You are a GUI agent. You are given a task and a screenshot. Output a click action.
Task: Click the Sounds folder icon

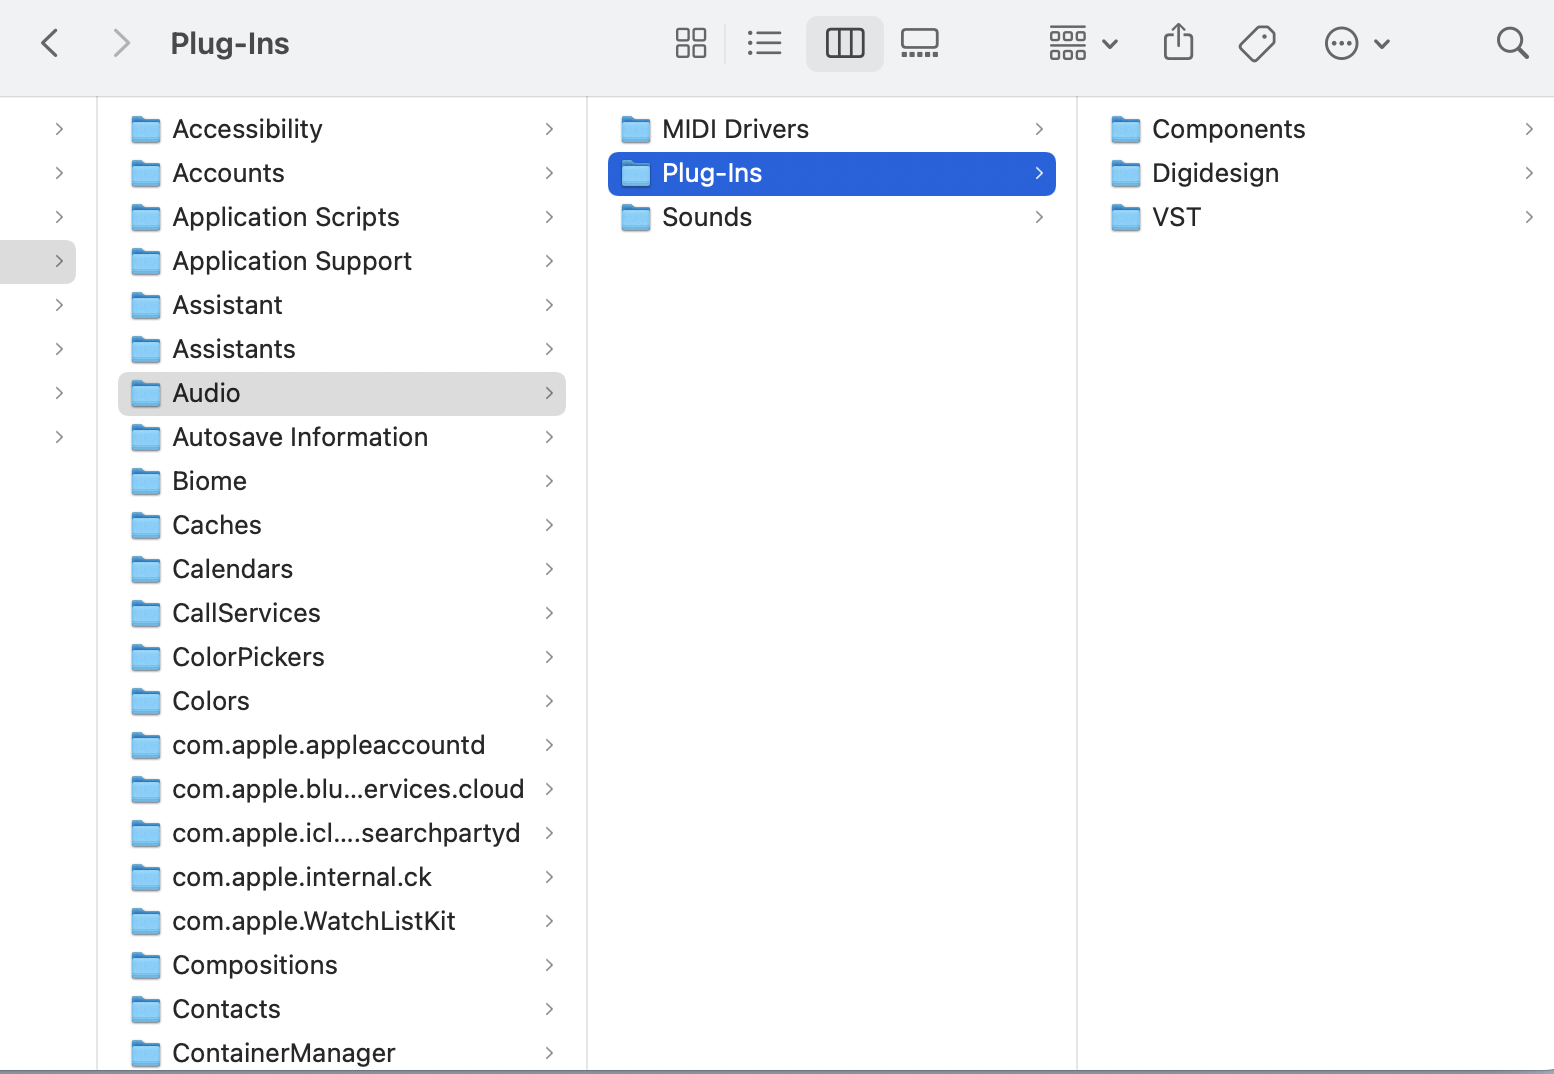point(636,217)
